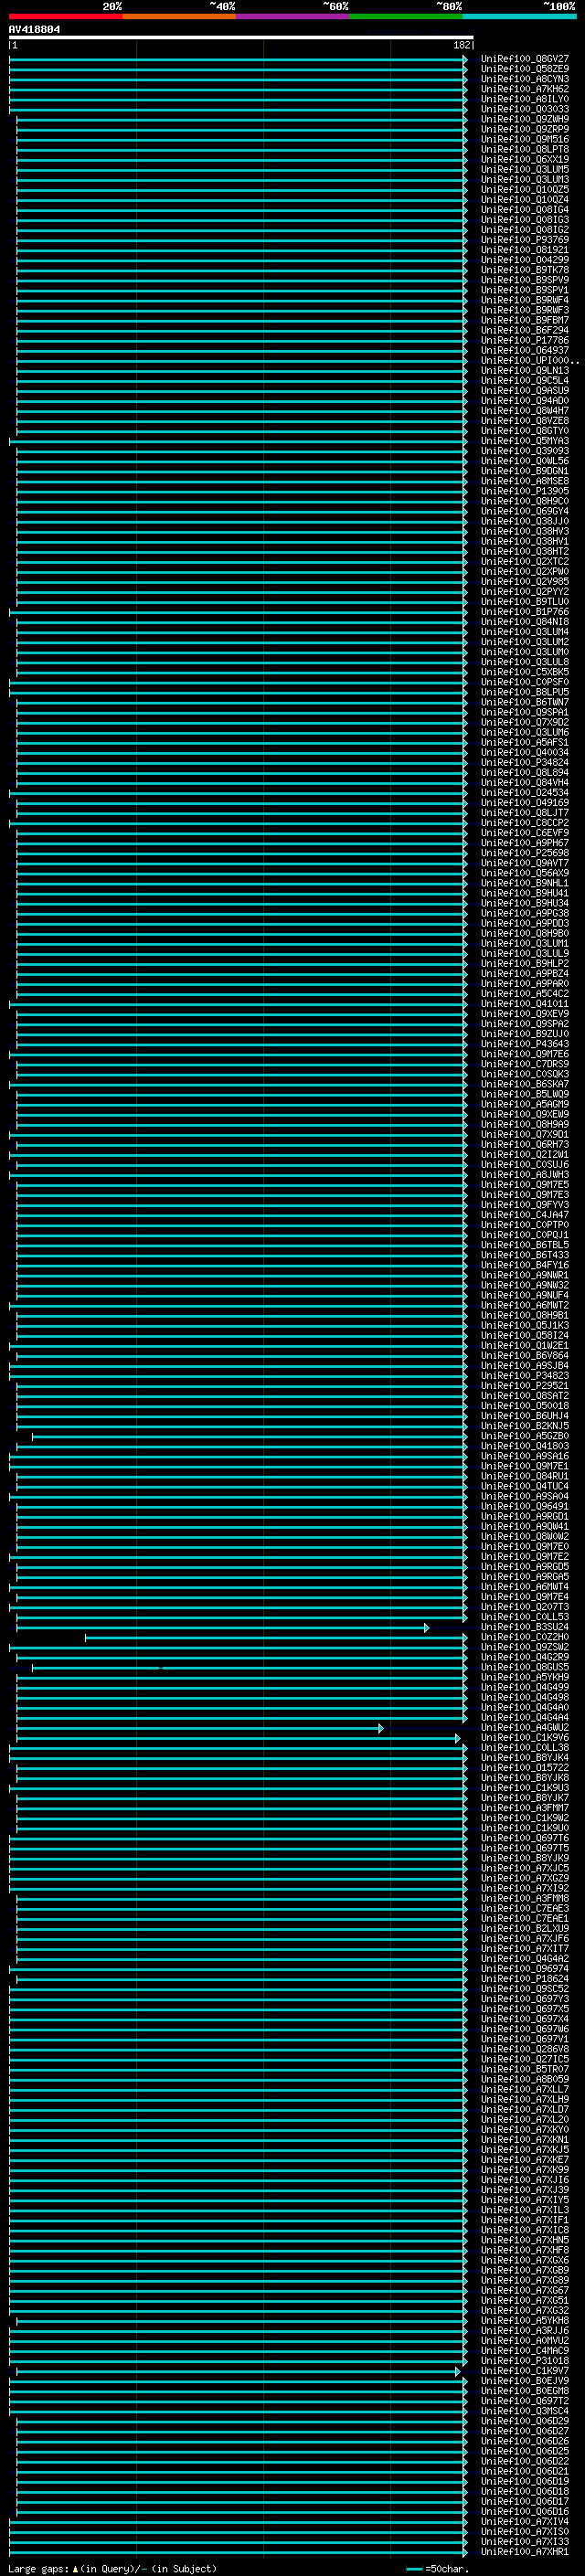585x2576 pixels.
Task: Click the red 20% identity legend segment
Action: (66, 16)
